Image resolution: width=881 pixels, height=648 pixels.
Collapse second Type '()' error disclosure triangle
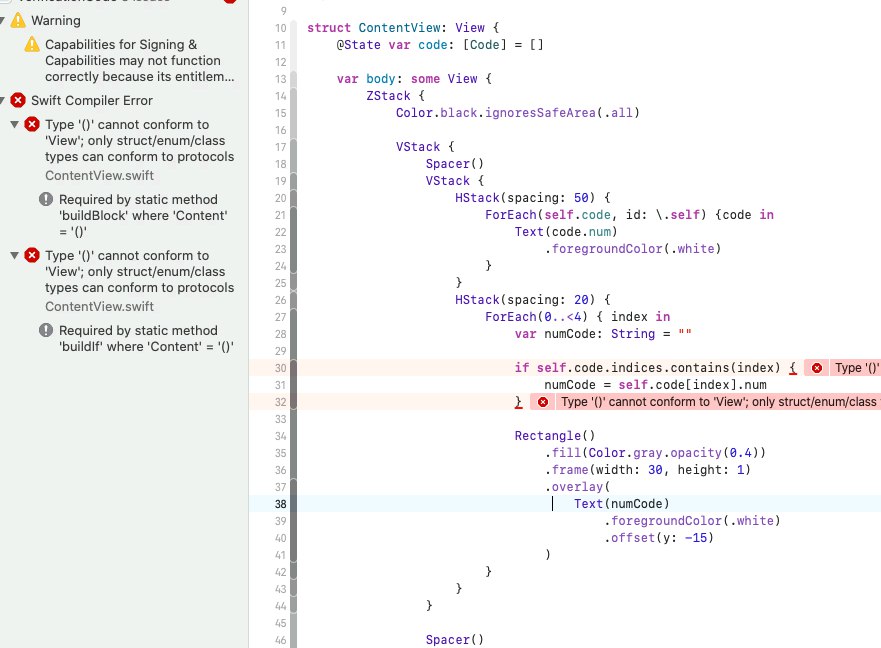tap(15, 255)
